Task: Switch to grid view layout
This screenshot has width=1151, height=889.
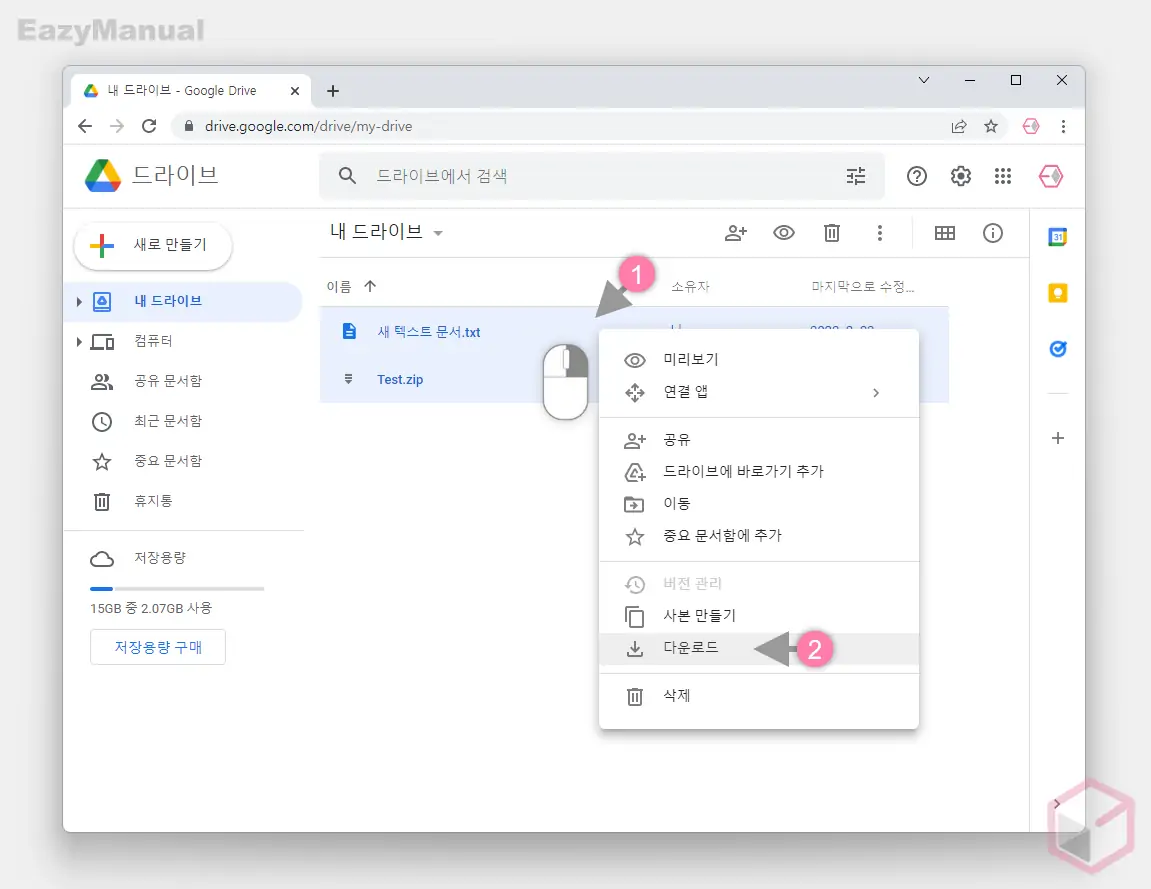Action: click(x=945, y=233)
